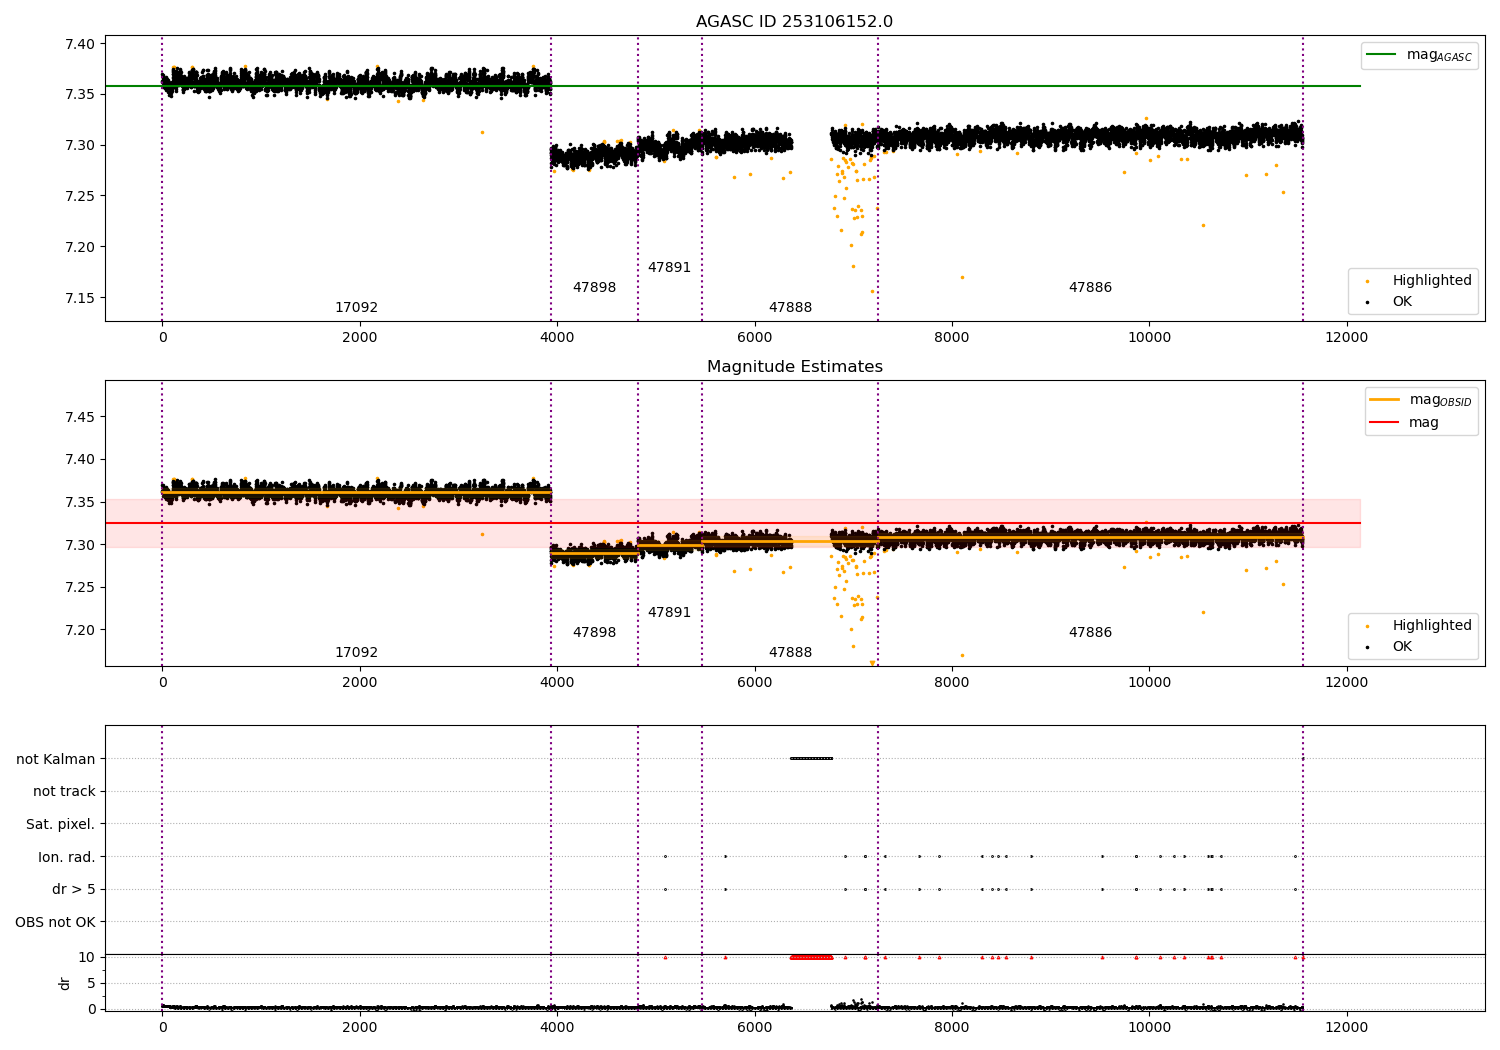Select the mag AGASC legend entry

tap(1419, 55)
